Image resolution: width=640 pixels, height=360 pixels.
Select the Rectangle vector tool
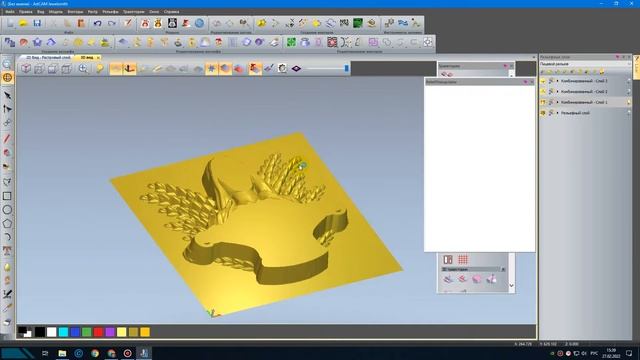click(7, 196)
